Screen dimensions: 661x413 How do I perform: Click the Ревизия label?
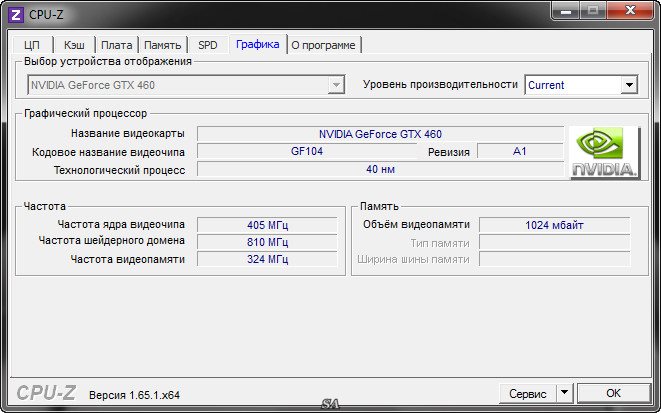click(449, 153)
